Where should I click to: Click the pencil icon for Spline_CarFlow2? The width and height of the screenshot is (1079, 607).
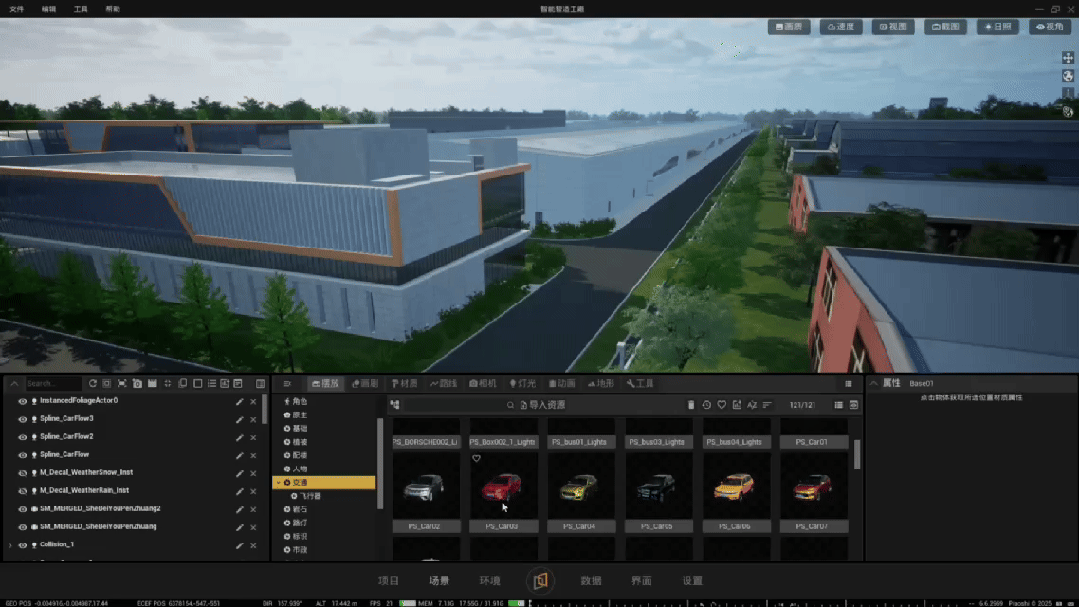pyautogui.click(x=239, y=437)
